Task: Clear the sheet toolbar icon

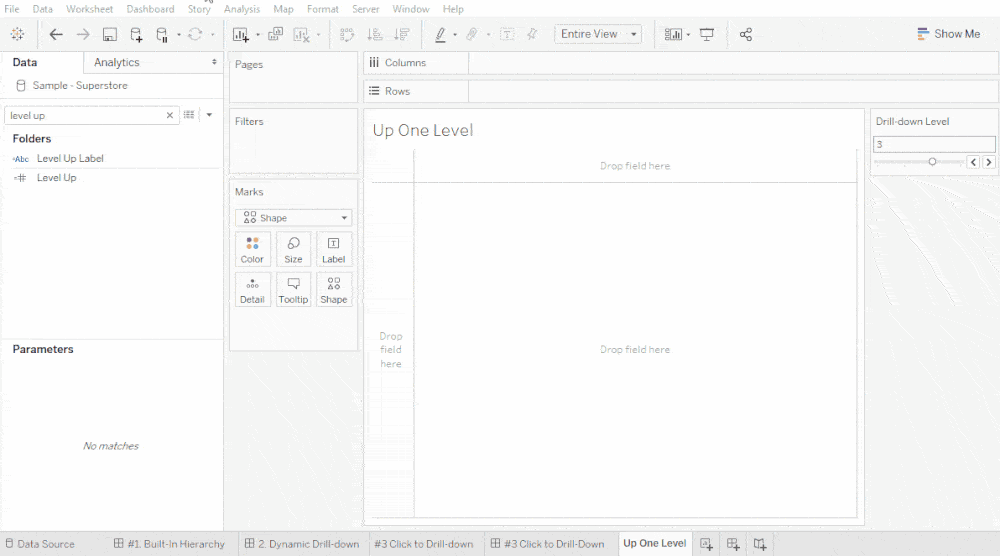Action: 301,34
